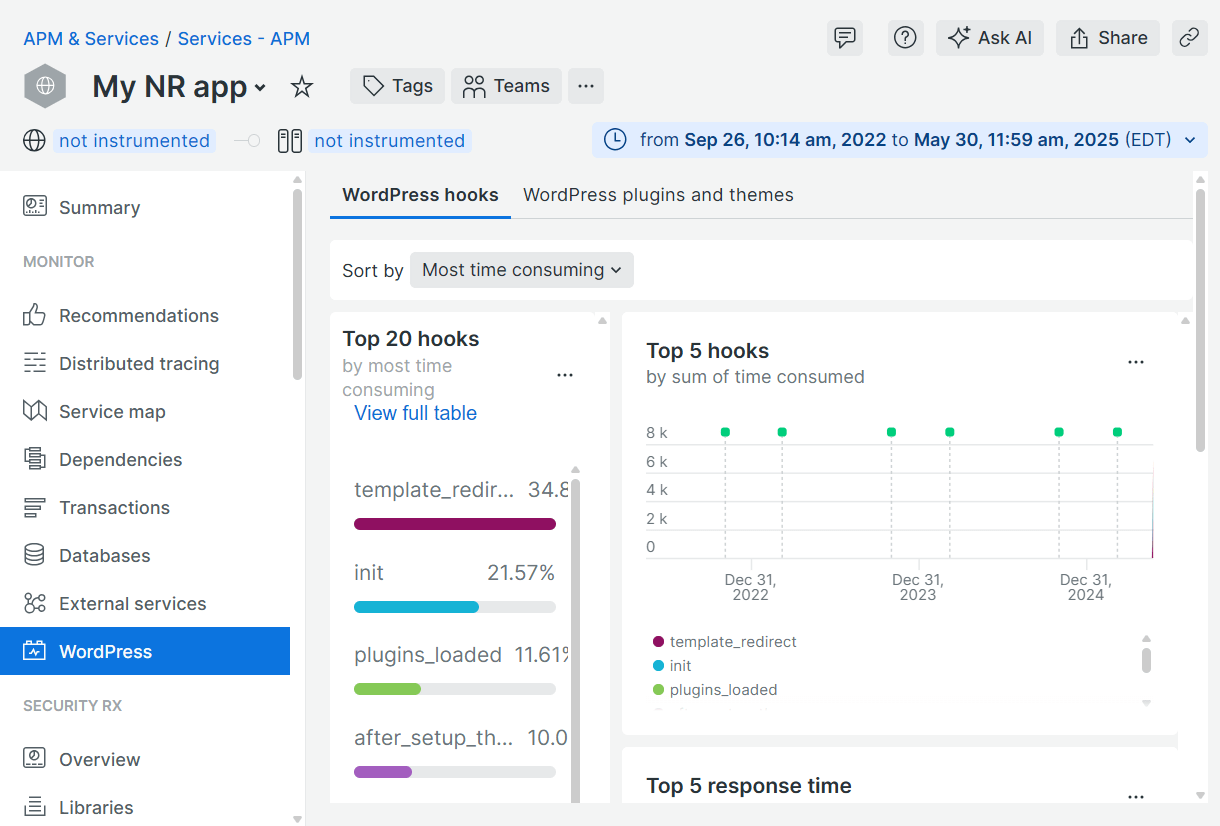
Task: Open Transactions in the sidebar
Action: (145, 507)
